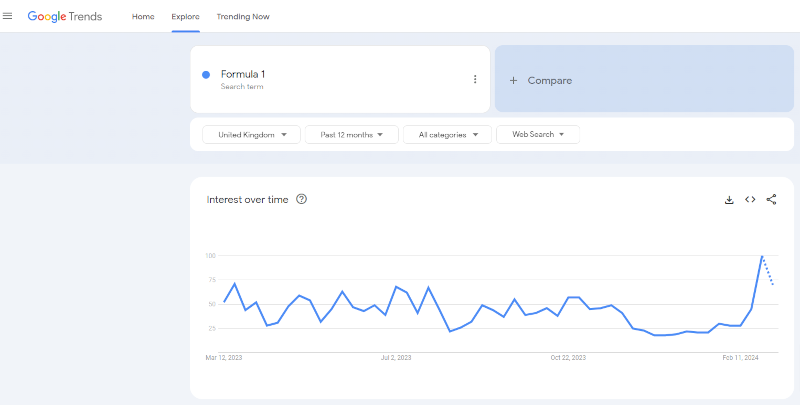Click the Formula 1 search term field
The image size is (800, 405).
pos(340,79)
